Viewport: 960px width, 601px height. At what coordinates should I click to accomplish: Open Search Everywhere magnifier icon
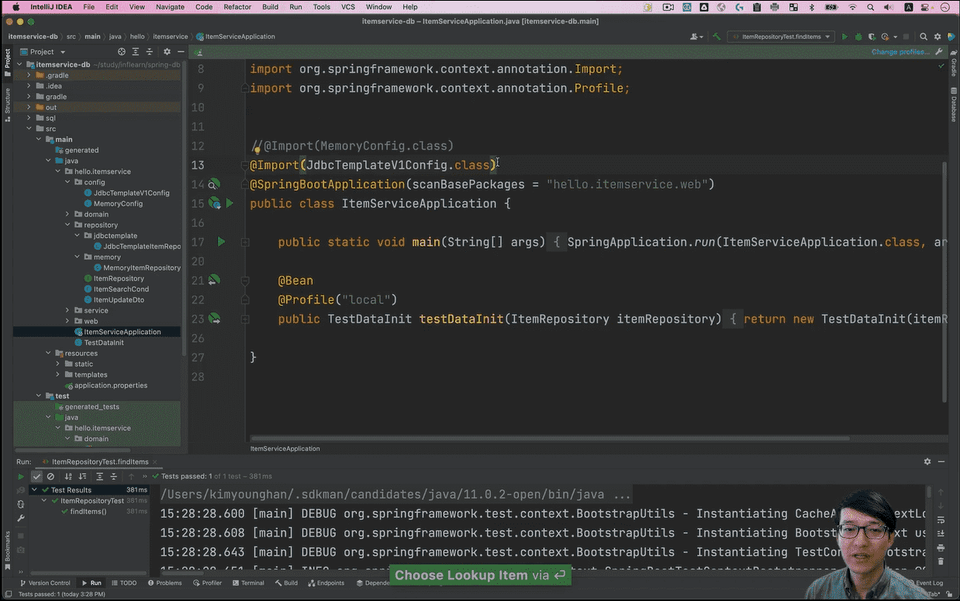click(x=921, y=37)
